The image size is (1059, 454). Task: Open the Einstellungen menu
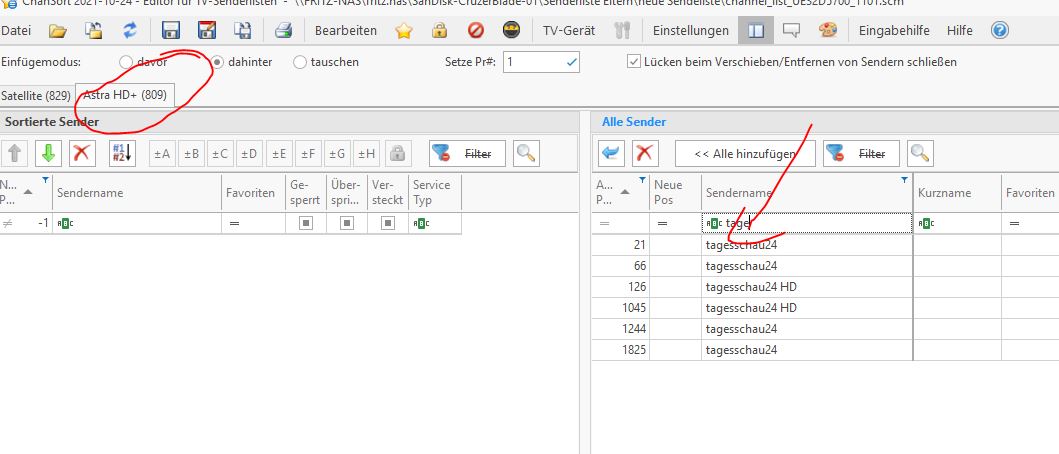pos(690,30)
